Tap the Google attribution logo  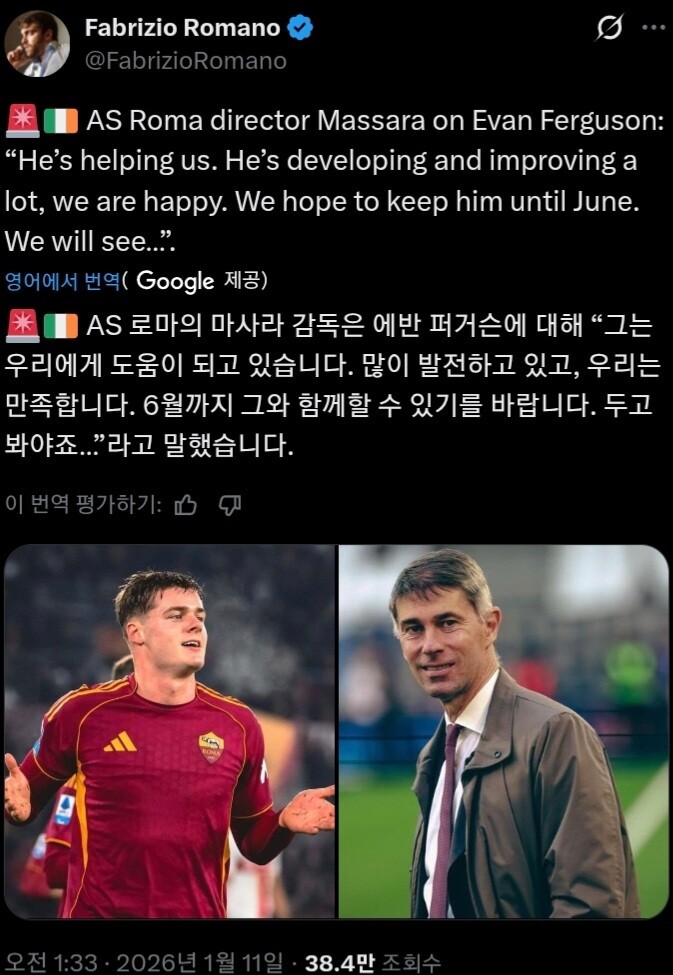point(175,281)
